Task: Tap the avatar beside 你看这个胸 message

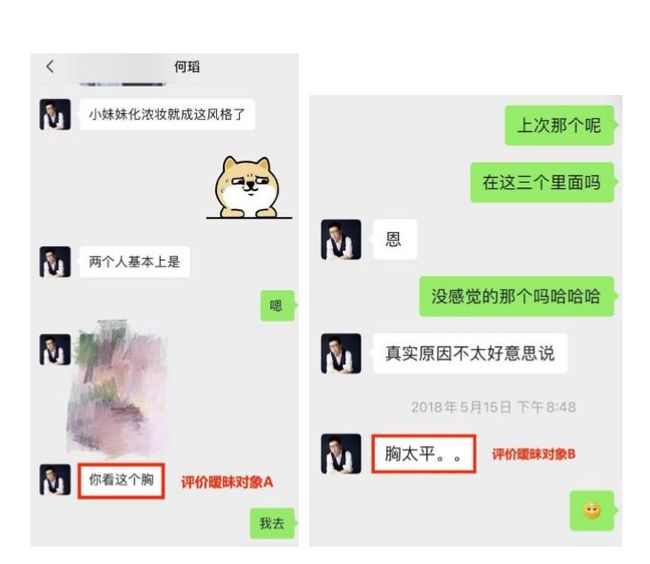Action: coord(55,479)
